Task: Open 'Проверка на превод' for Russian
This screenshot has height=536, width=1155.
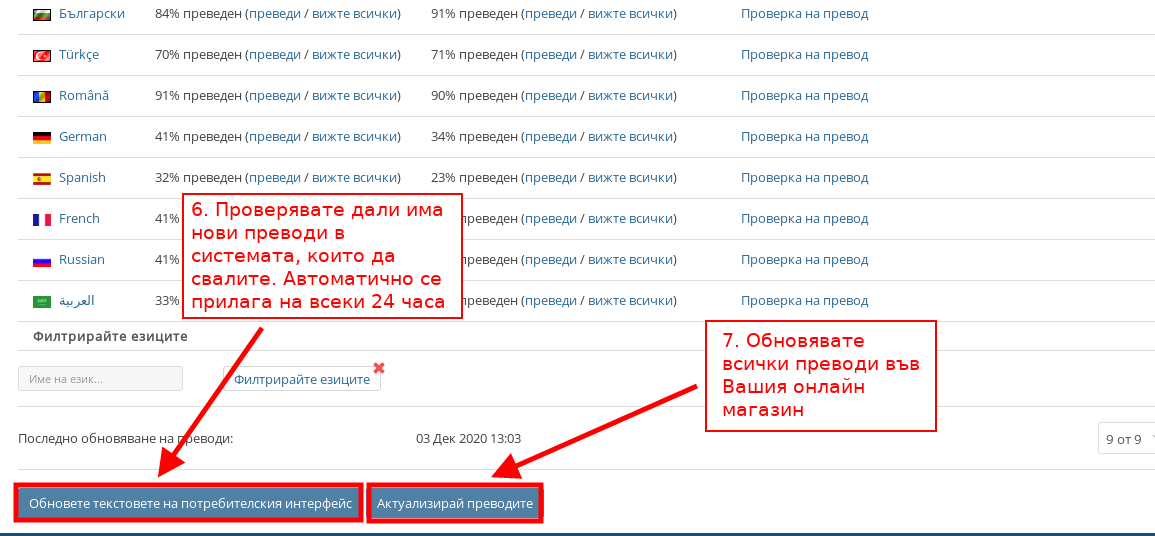Action: (804, 260)
